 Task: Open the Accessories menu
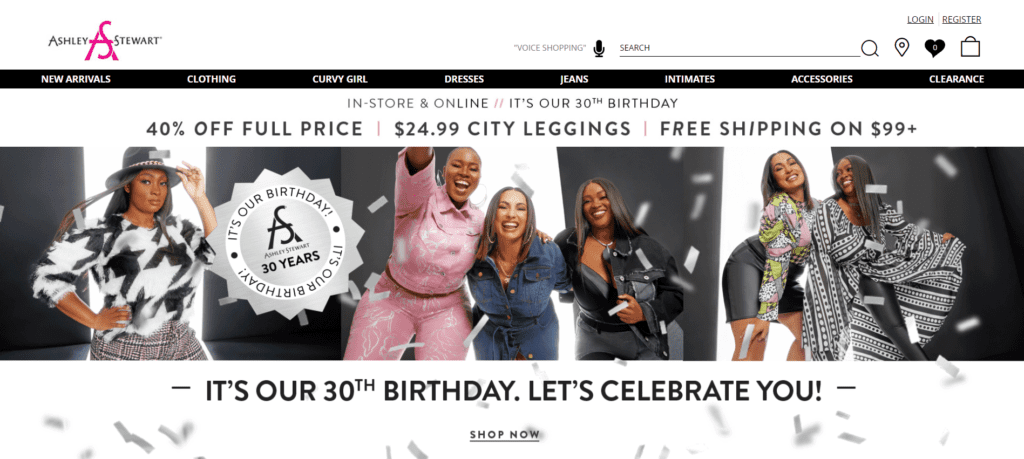point(822,79)
